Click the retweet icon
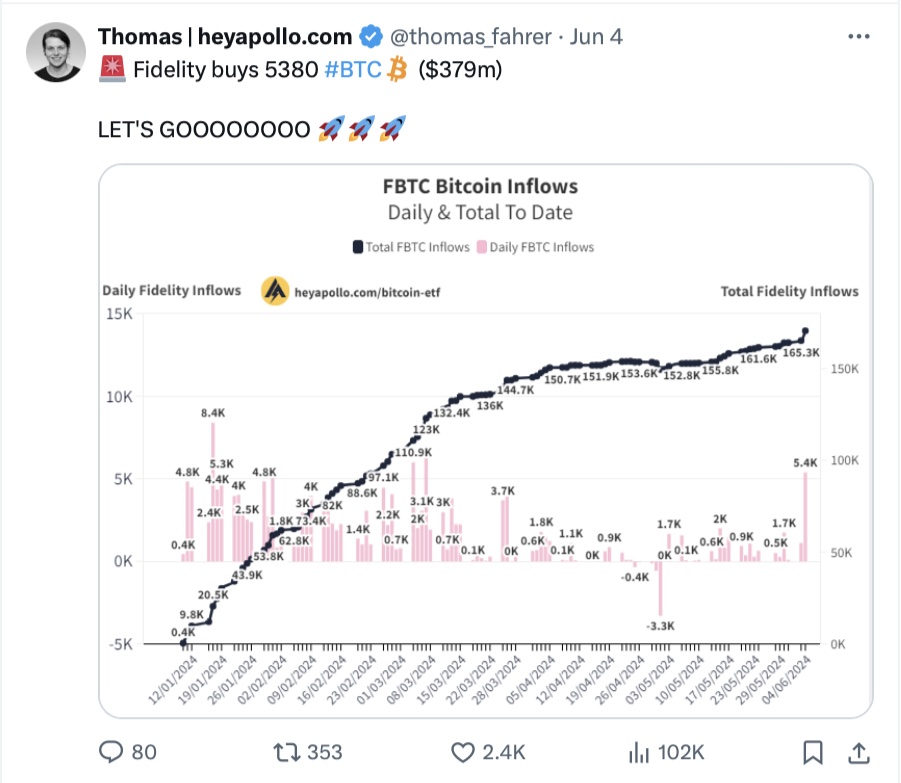The height and width of the screenshot is (783, 901). click(286, 752)
